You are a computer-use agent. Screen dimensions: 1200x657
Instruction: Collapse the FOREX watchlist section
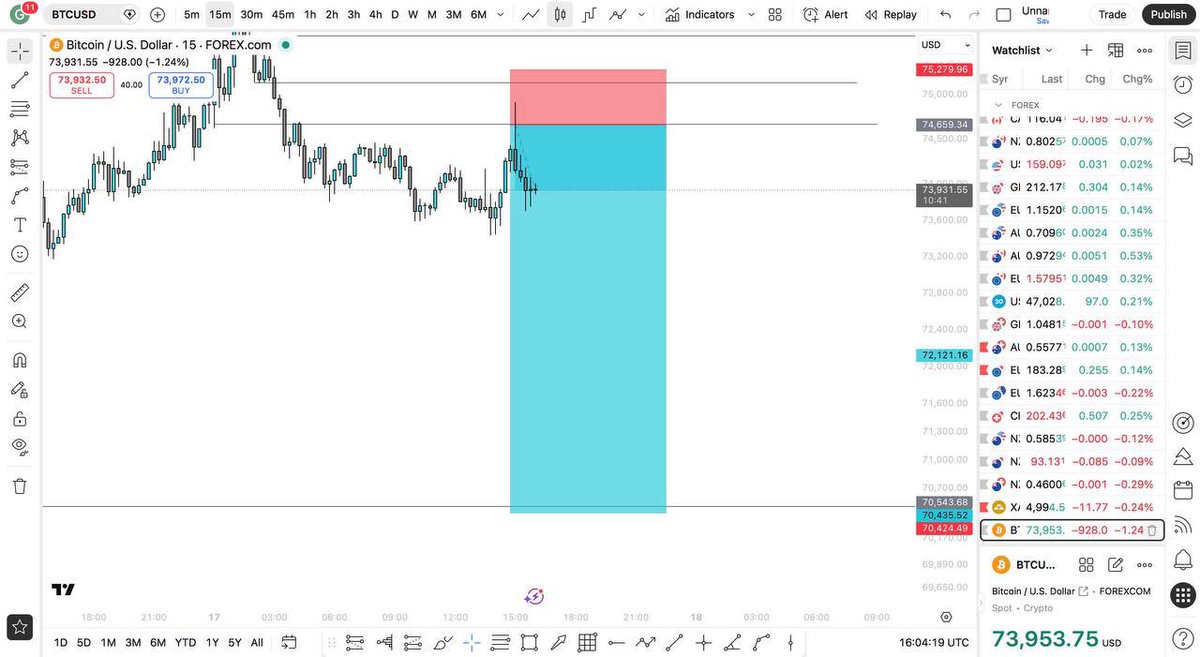tap(998, 105)
